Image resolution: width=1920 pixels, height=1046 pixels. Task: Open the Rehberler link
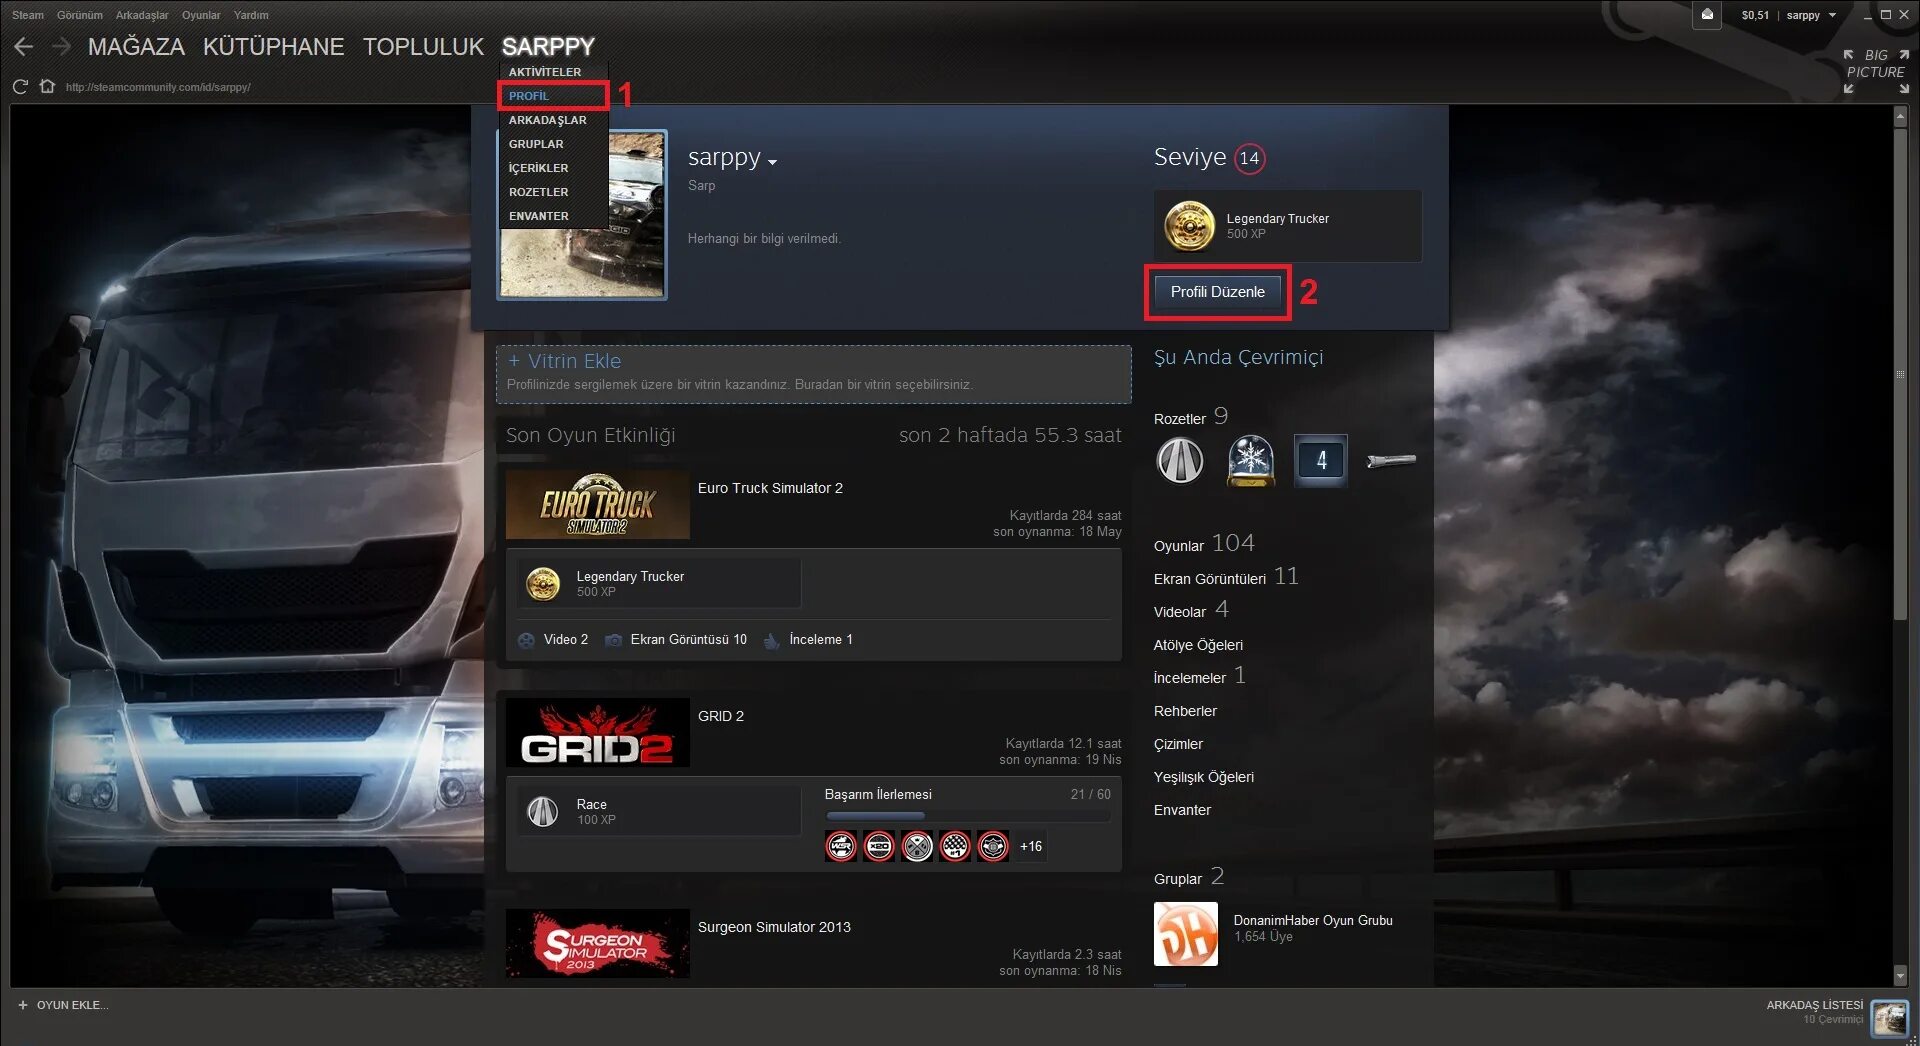(x=1185, y=711)
